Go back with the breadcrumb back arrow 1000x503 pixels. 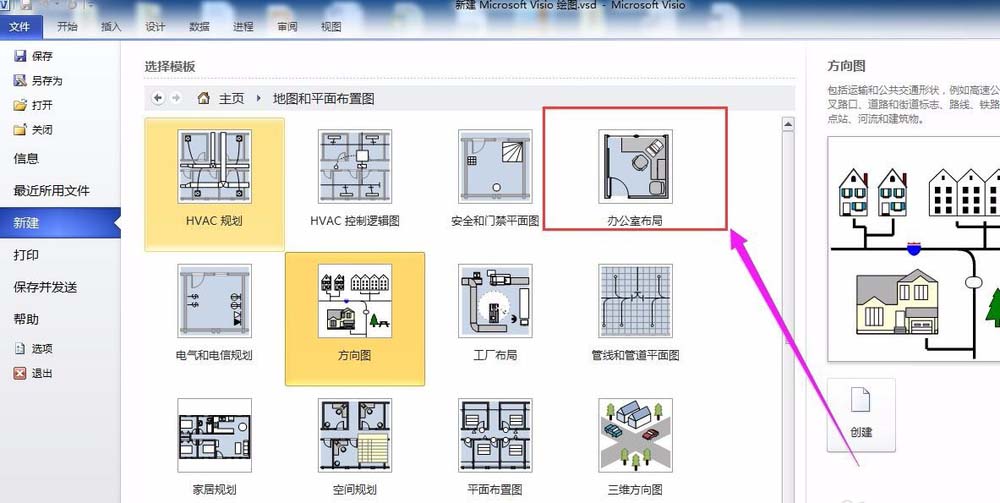tap(158, 98)
